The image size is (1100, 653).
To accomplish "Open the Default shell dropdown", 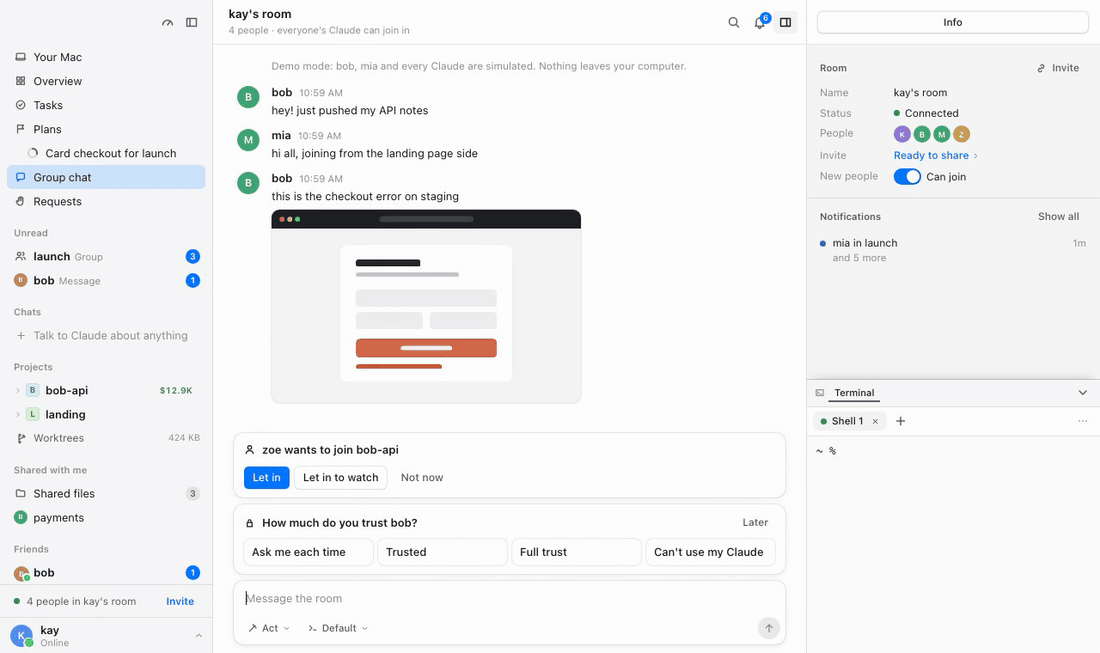I will click(x=337, y=628).
